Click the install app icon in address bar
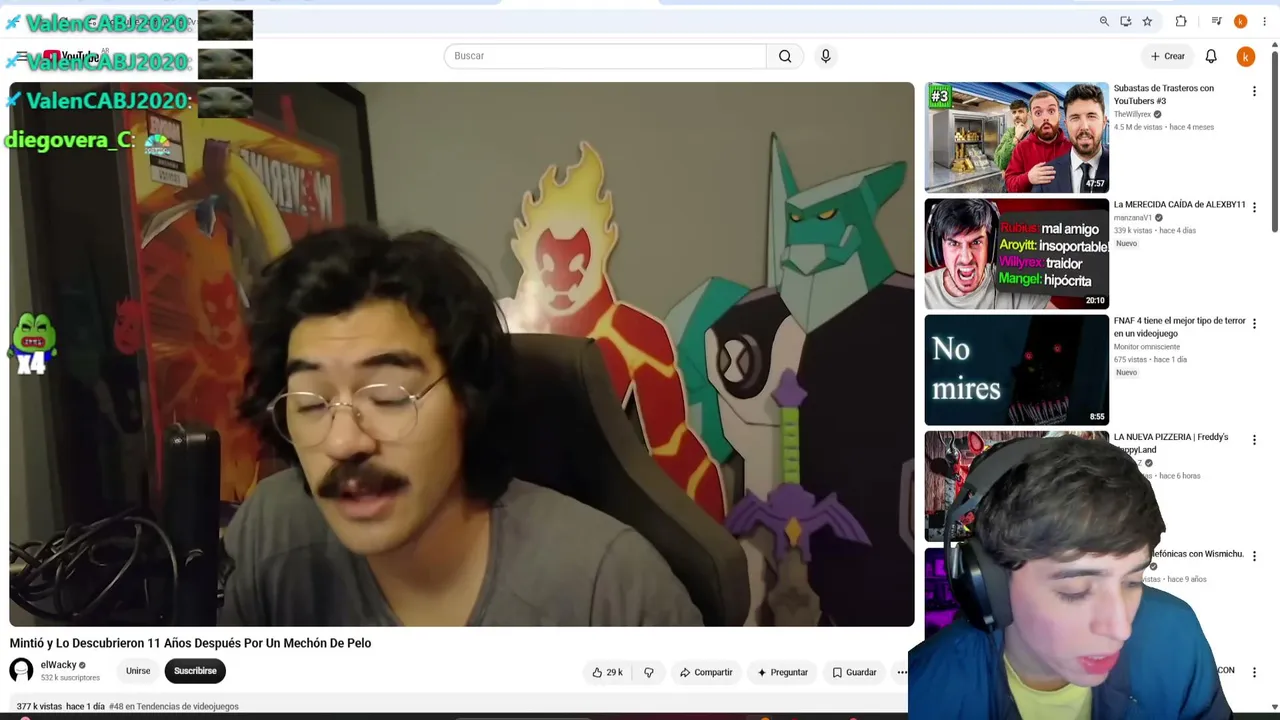1280x720 pixels. point(1126,21)
